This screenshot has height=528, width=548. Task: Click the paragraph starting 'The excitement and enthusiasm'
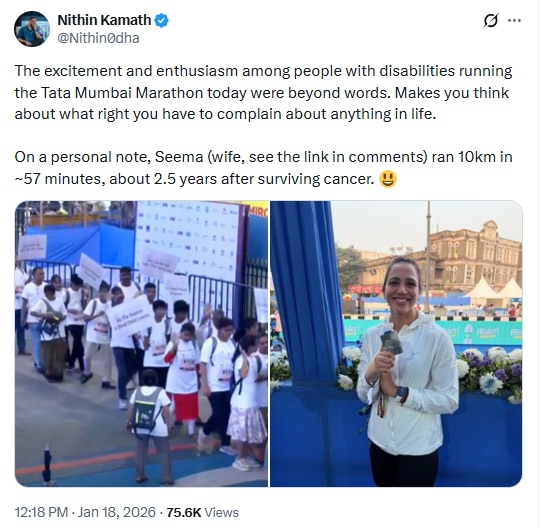point(264,93)
